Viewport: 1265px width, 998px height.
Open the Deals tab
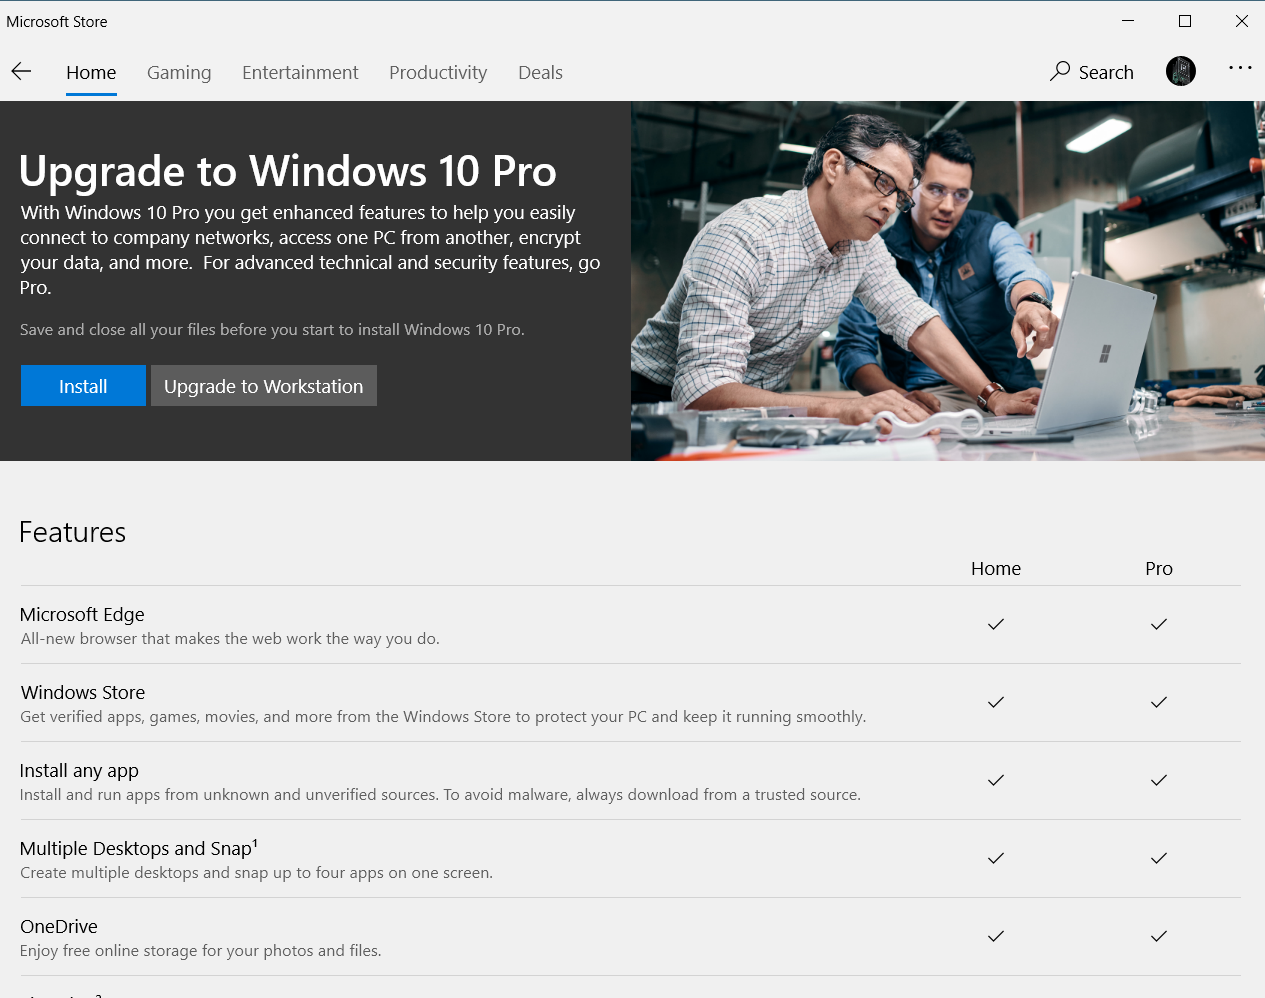[540, 72]
